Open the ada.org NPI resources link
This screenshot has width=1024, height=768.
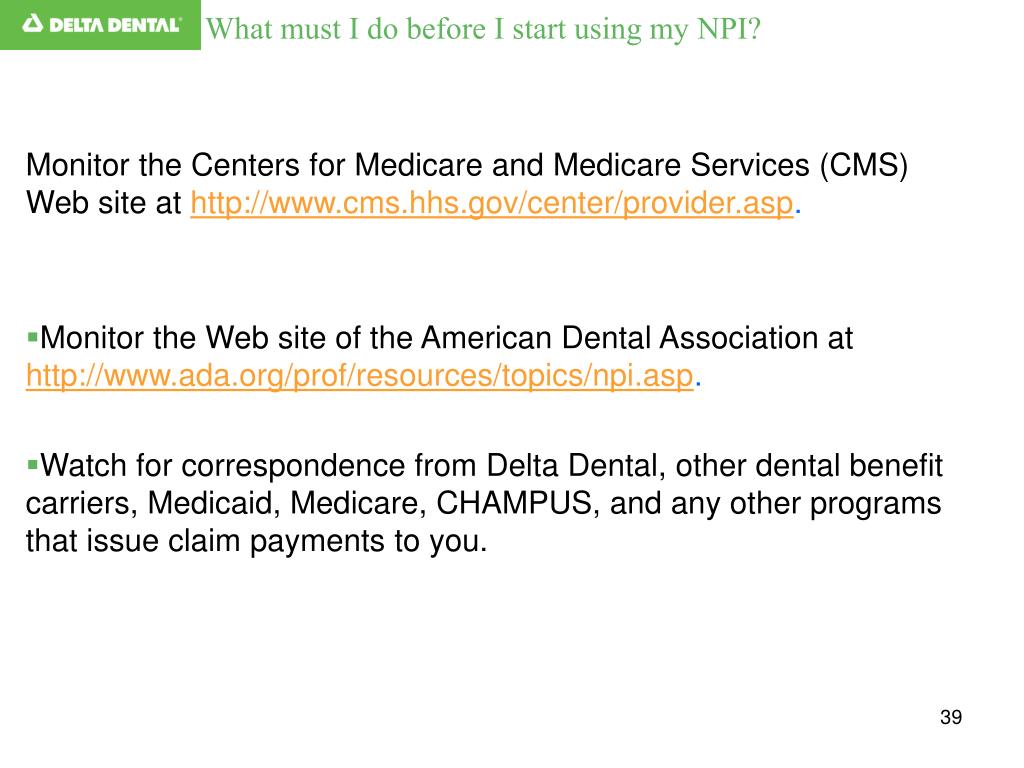(x=359, y=376)
